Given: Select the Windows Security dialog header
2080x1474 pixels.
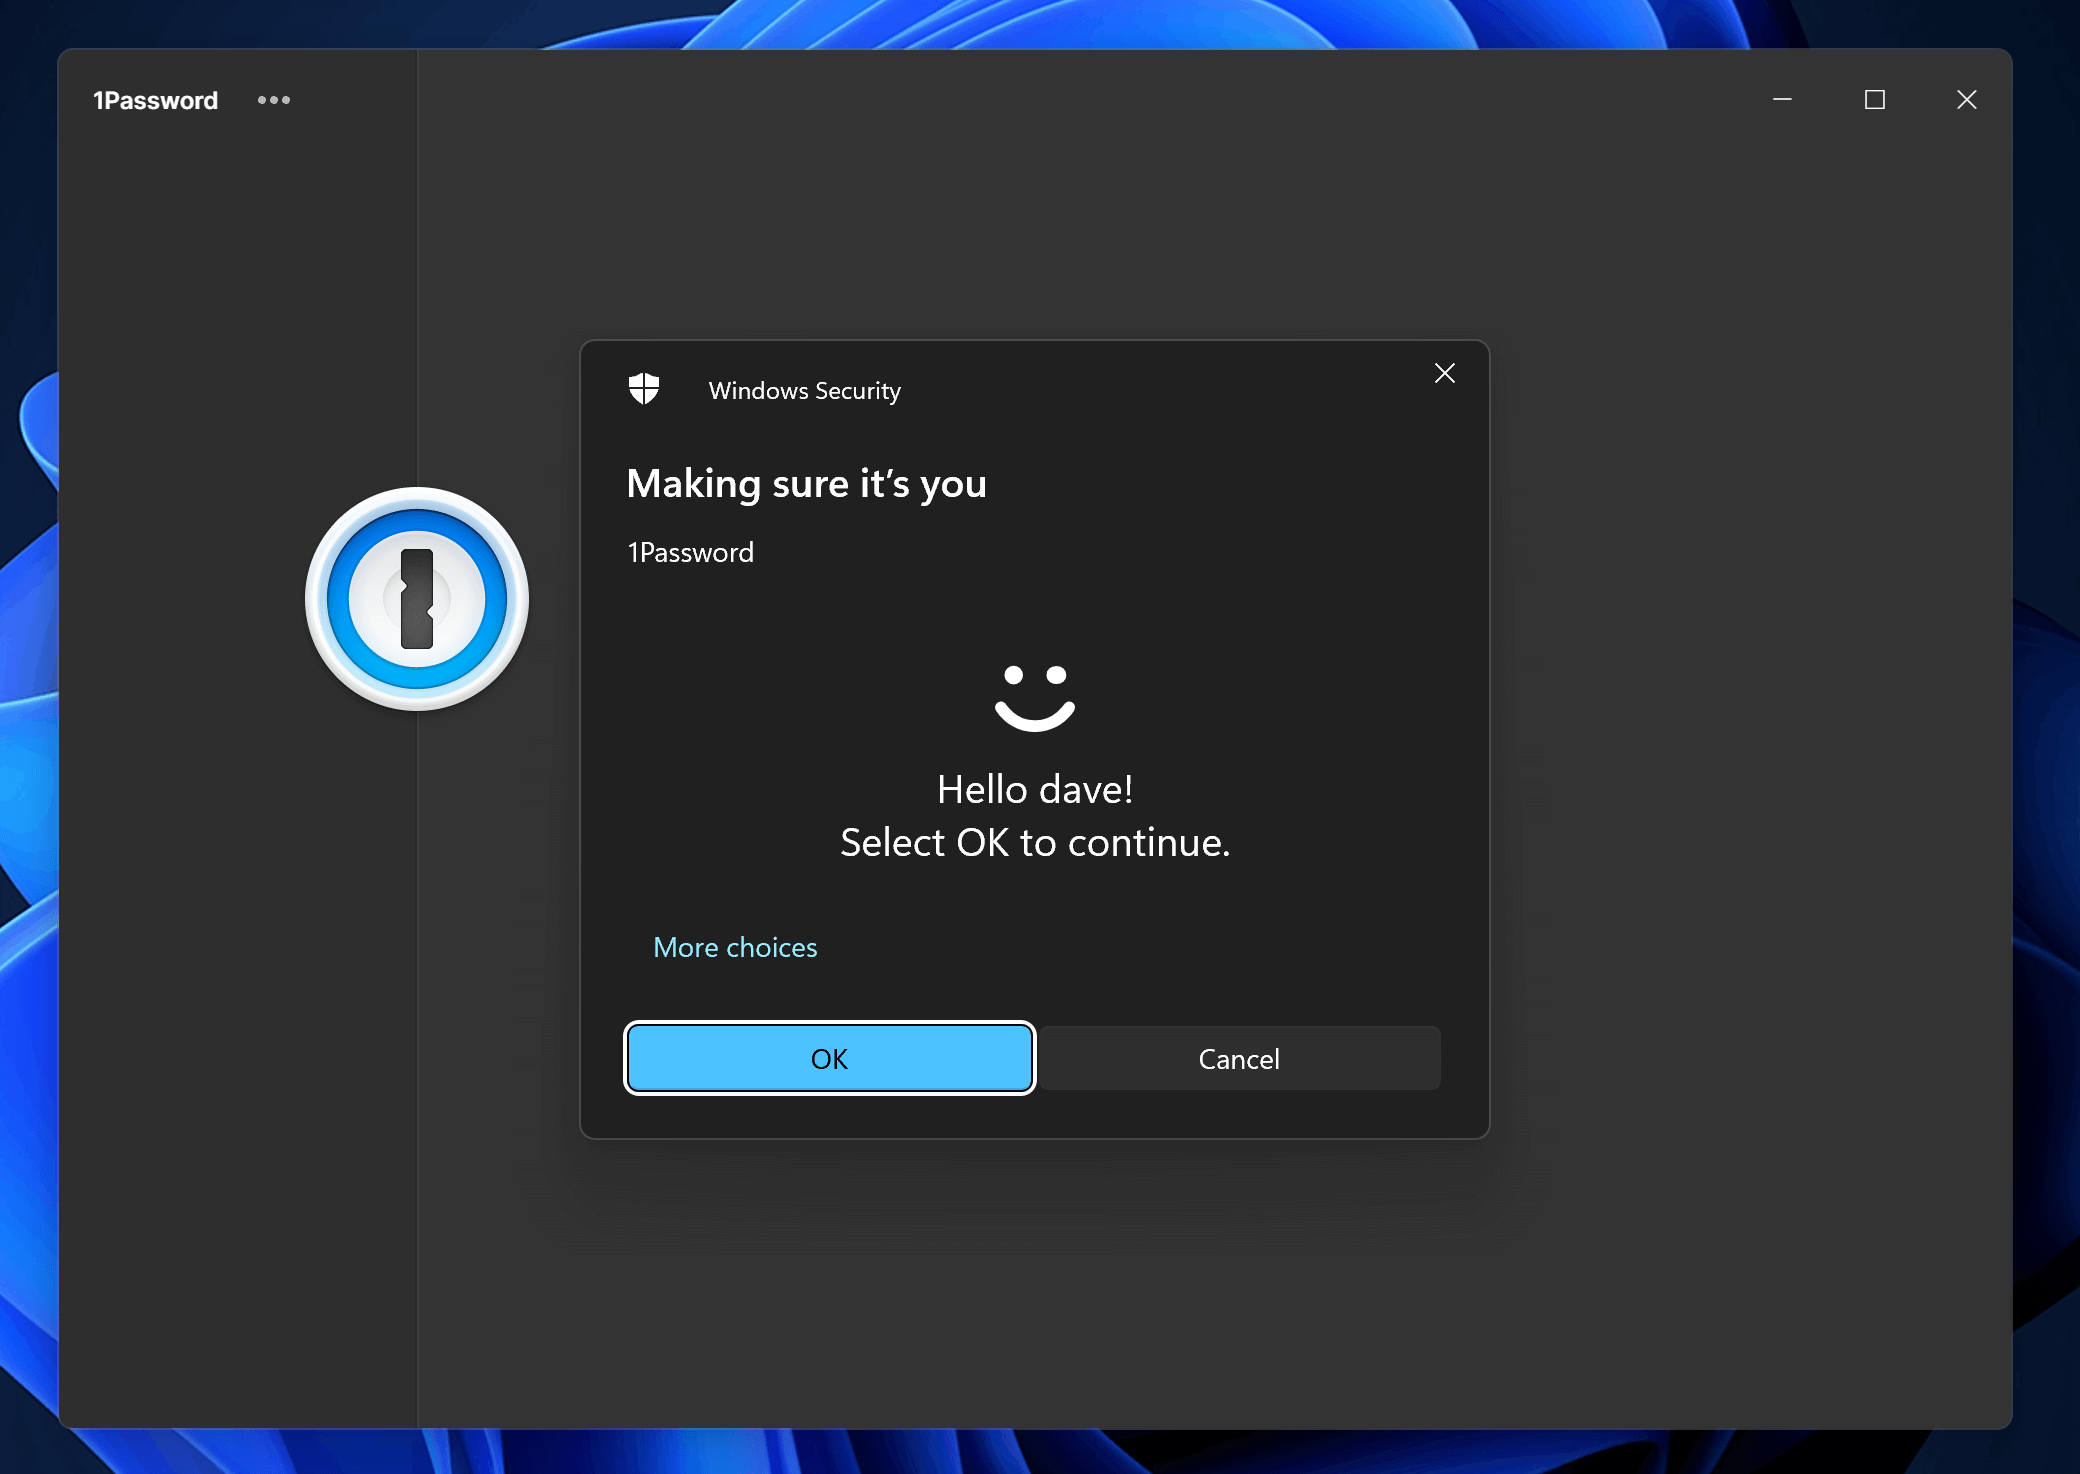Looking at the screenshot, I should 803,390.
